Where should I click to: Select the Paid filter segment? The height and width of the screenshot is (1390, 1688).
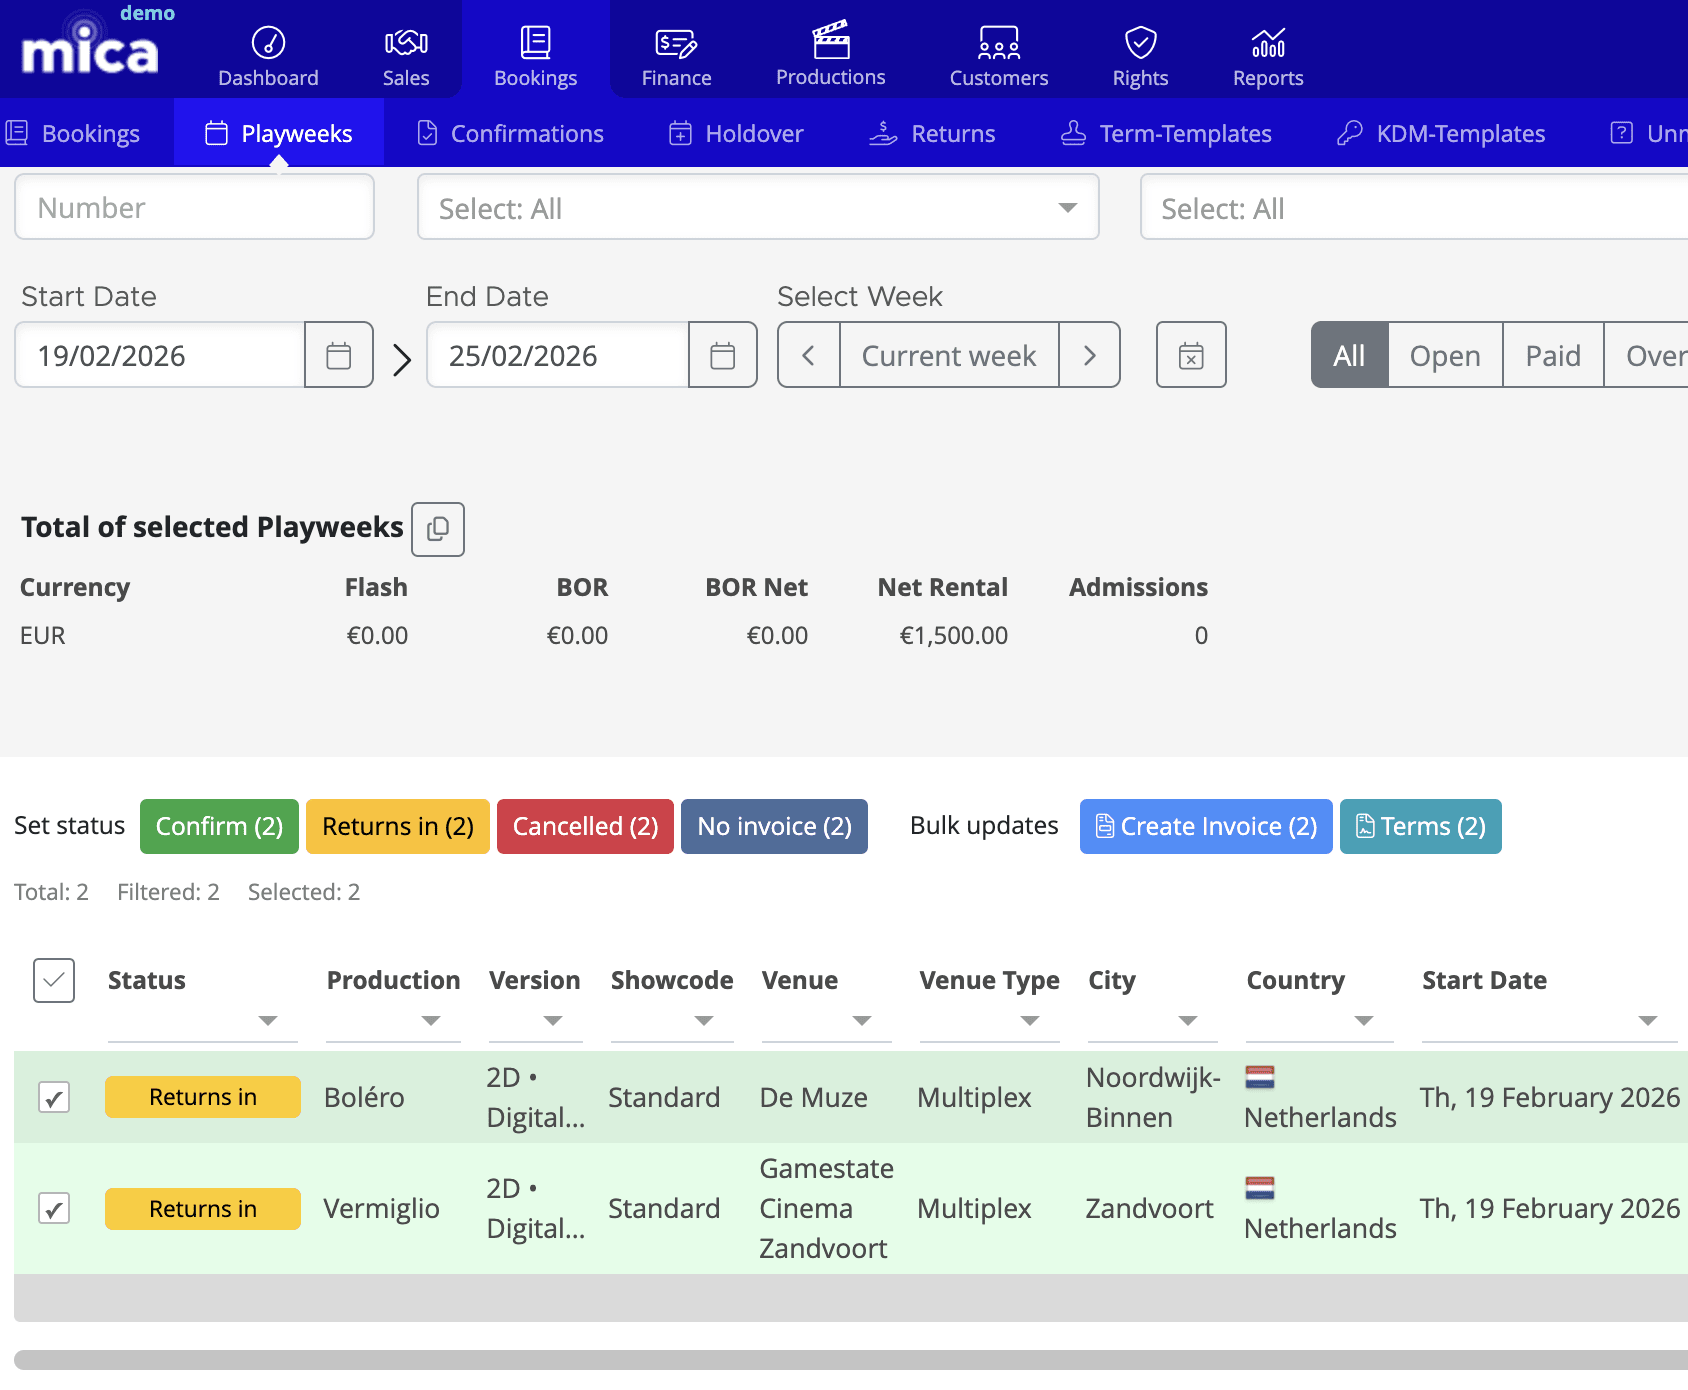pyautogui.click(x=1551, y=354)
